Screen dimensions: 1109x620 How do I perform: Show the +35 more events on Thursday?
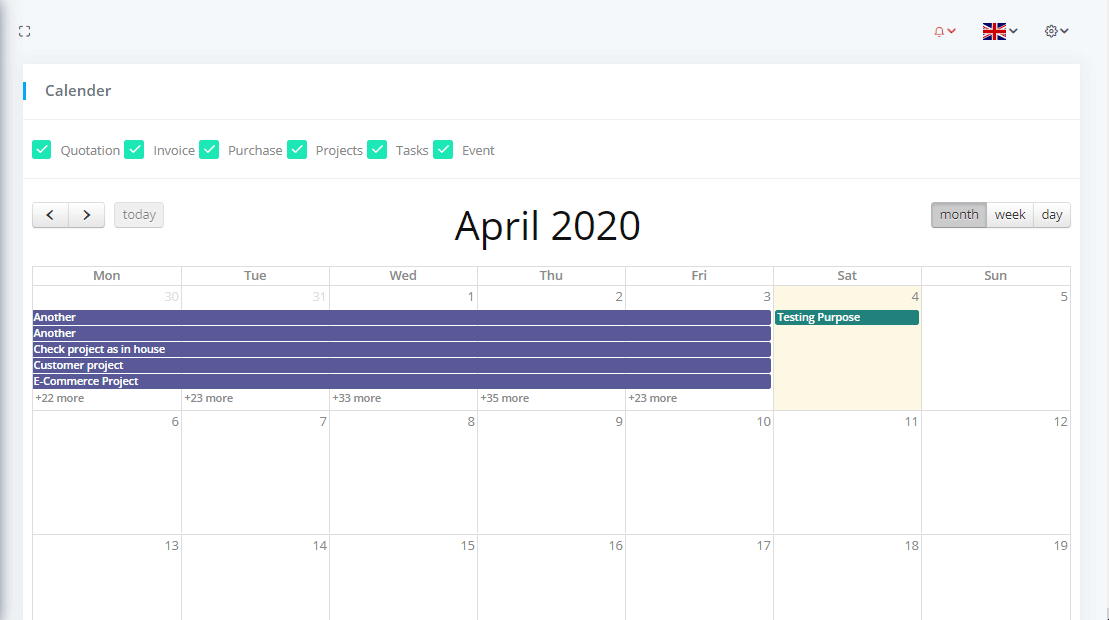pos(504,398)
